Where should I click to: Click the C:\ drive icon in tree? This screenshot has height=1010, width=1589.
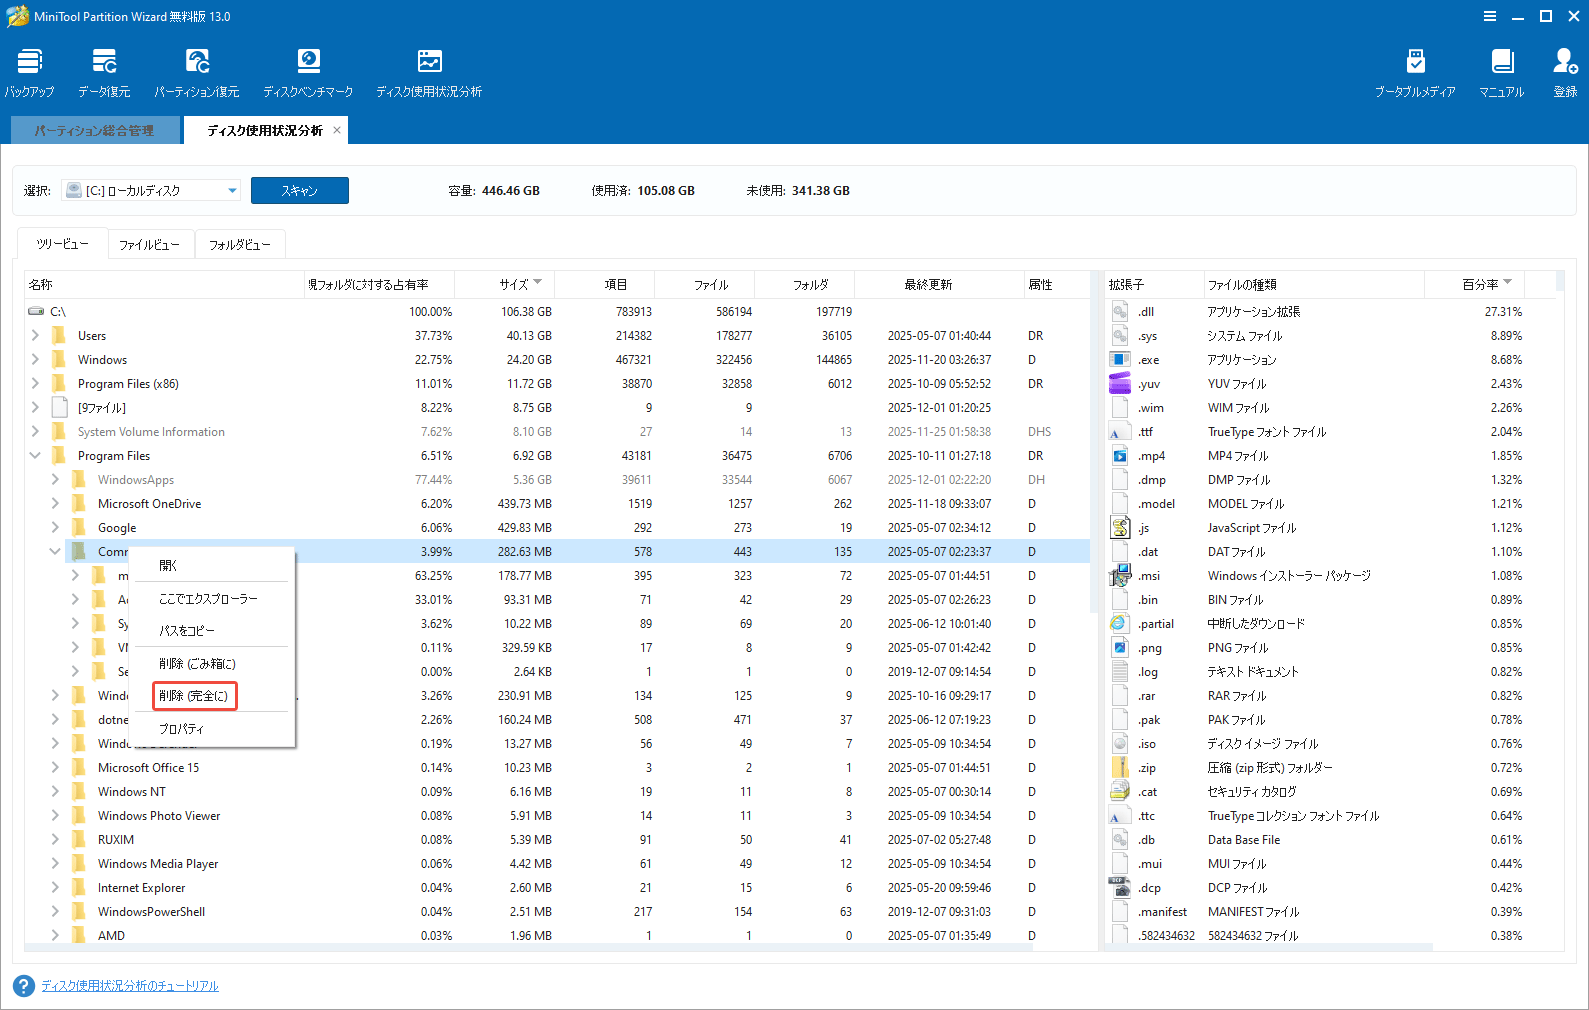(x=37, y=311)
